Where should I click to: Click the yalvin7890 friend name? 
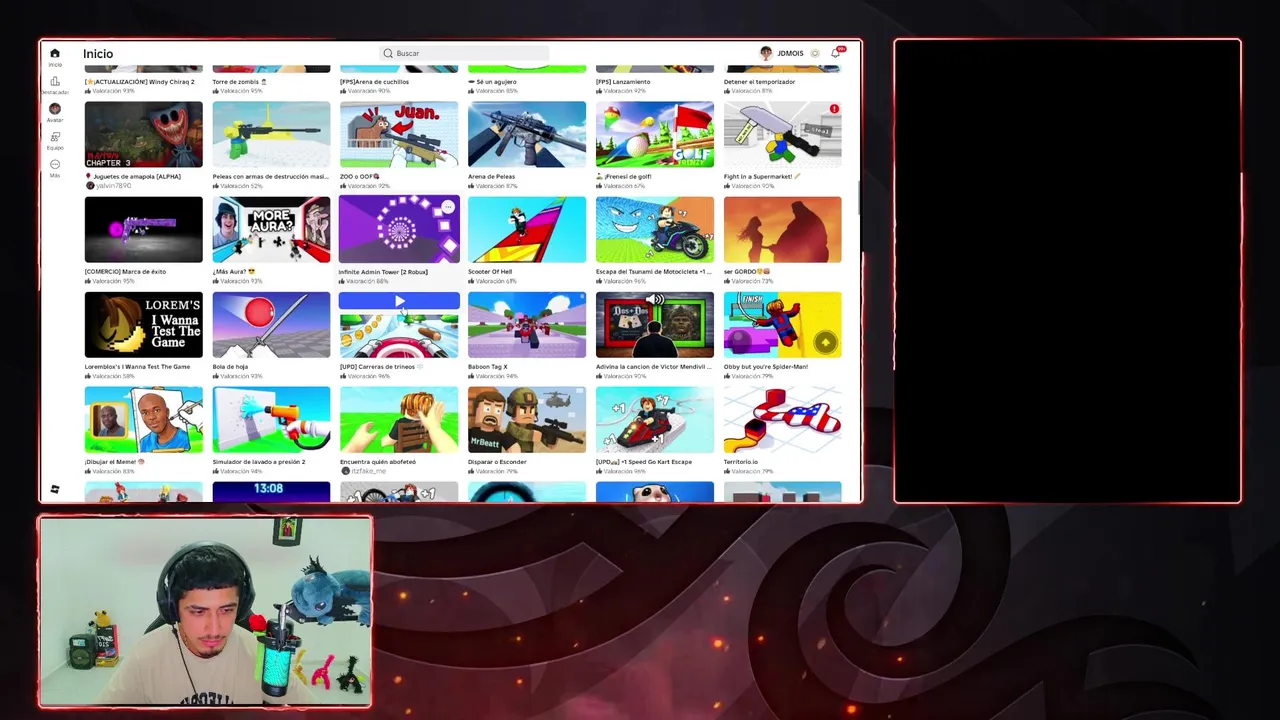pos(113,186)
